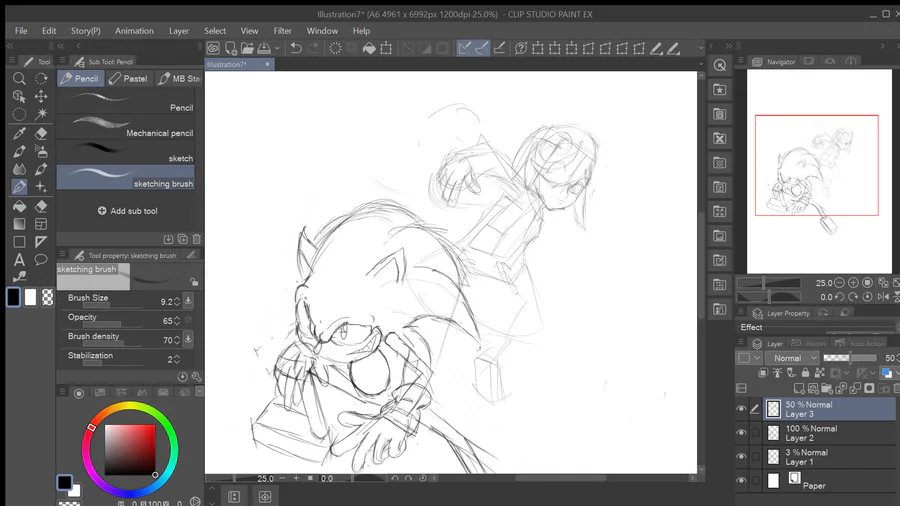Click Quick Access search icon in right dock
The image size is (900, 506).
pyautogui.click(x=720, y=65)
